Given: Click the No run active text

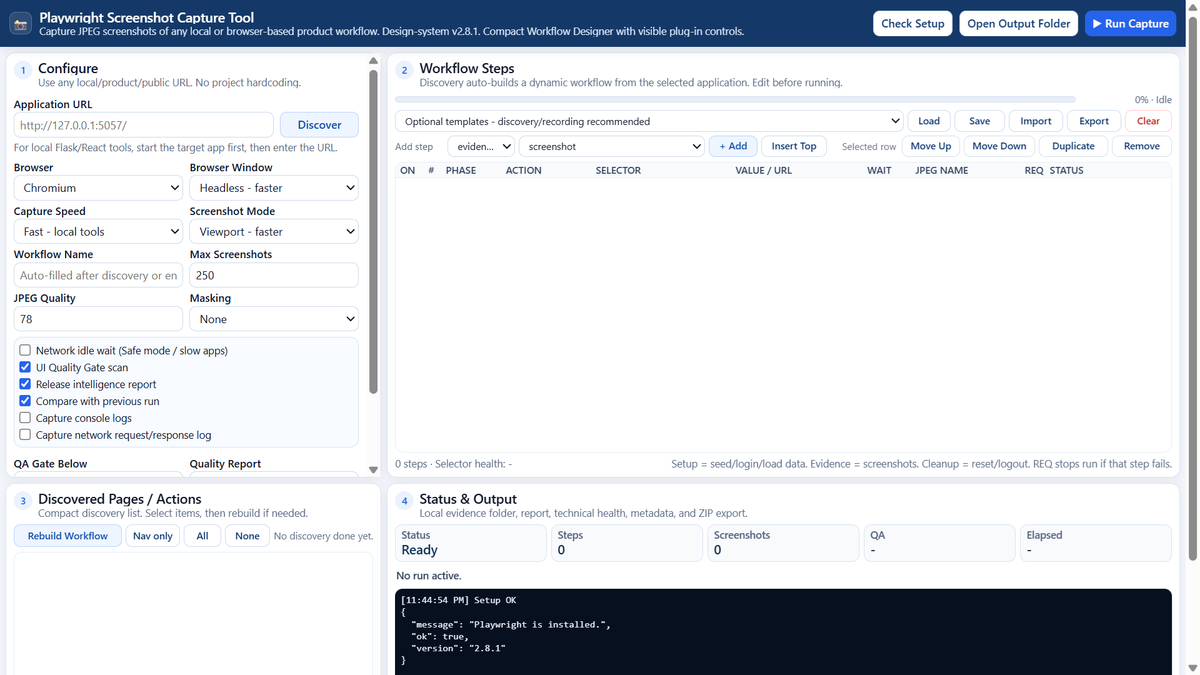Looking at the screenshot, I should (x=429, y=576).
